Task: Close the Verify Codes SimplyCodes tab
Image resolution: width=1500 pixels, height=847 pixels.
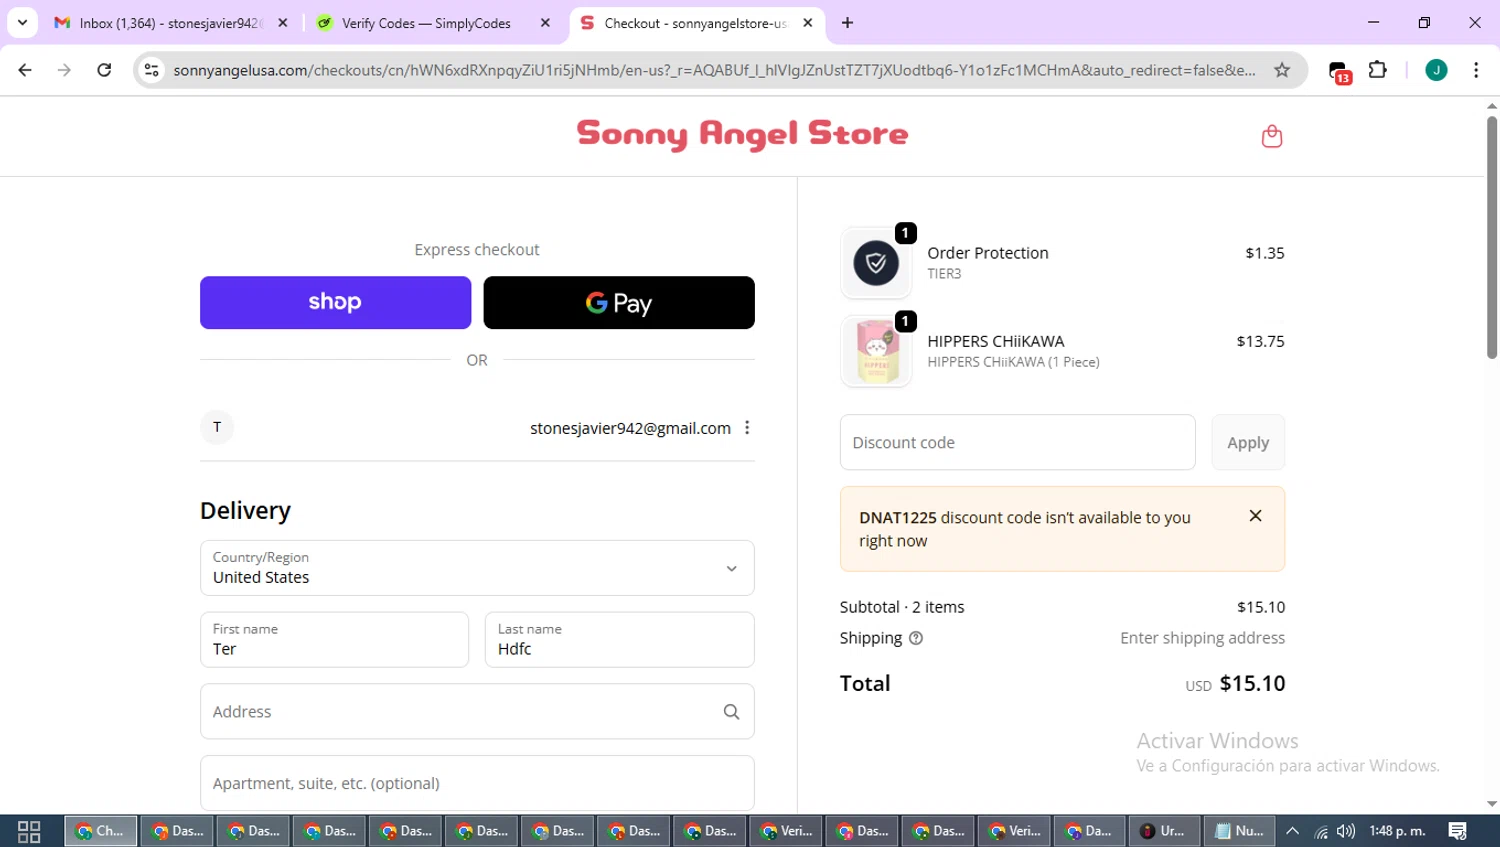Action: click(545, 22)
